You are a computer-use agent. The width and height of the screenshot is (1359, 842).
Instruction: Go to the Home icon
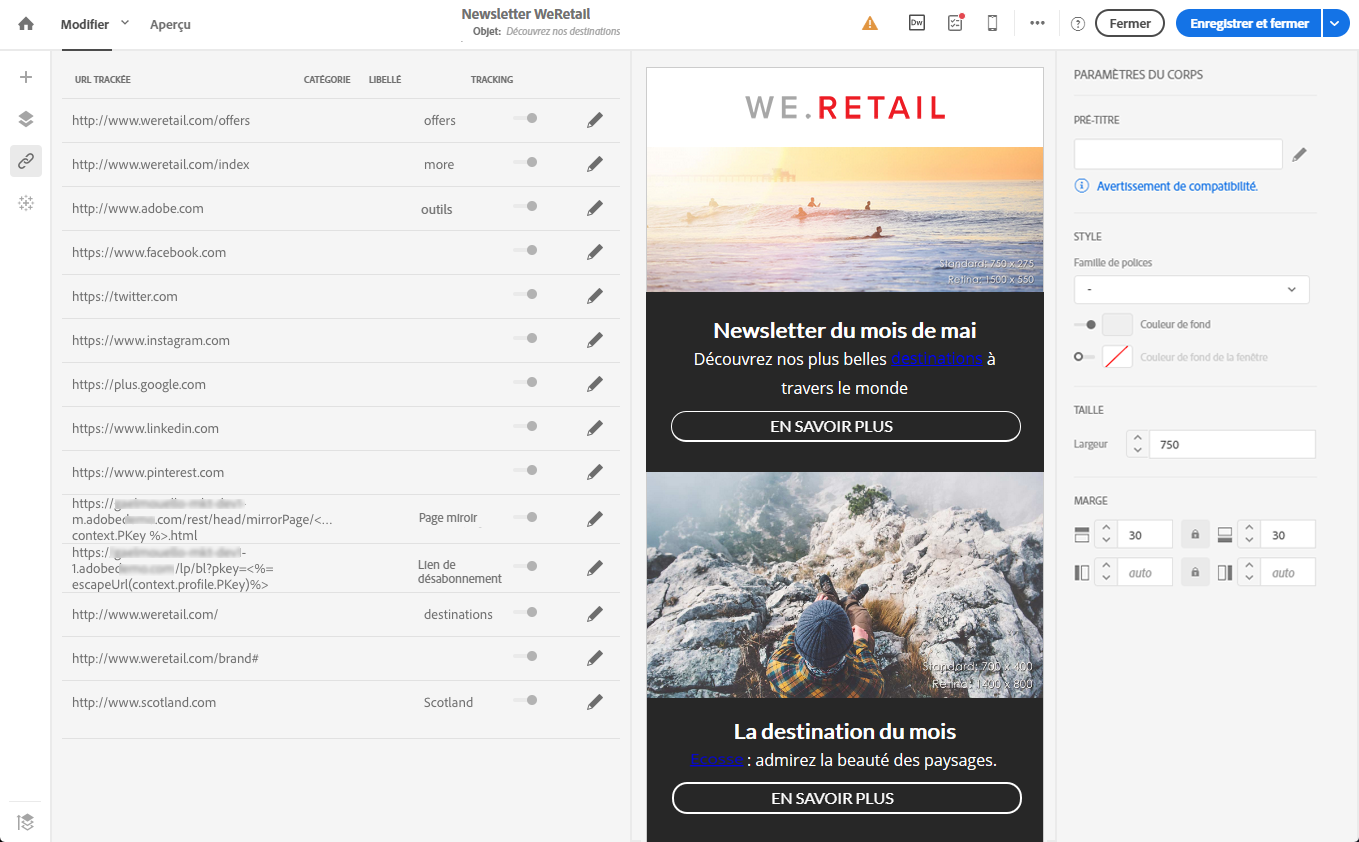click(x=26, y=24)
